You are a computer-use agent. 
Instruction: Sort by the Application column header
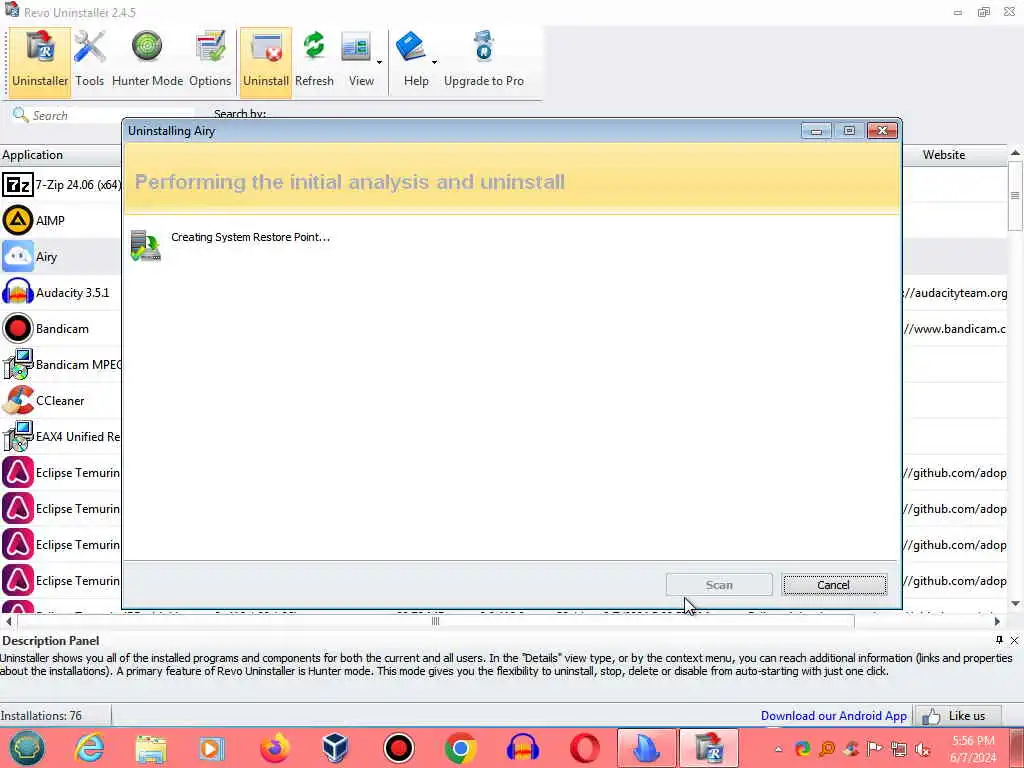(61, 155)
